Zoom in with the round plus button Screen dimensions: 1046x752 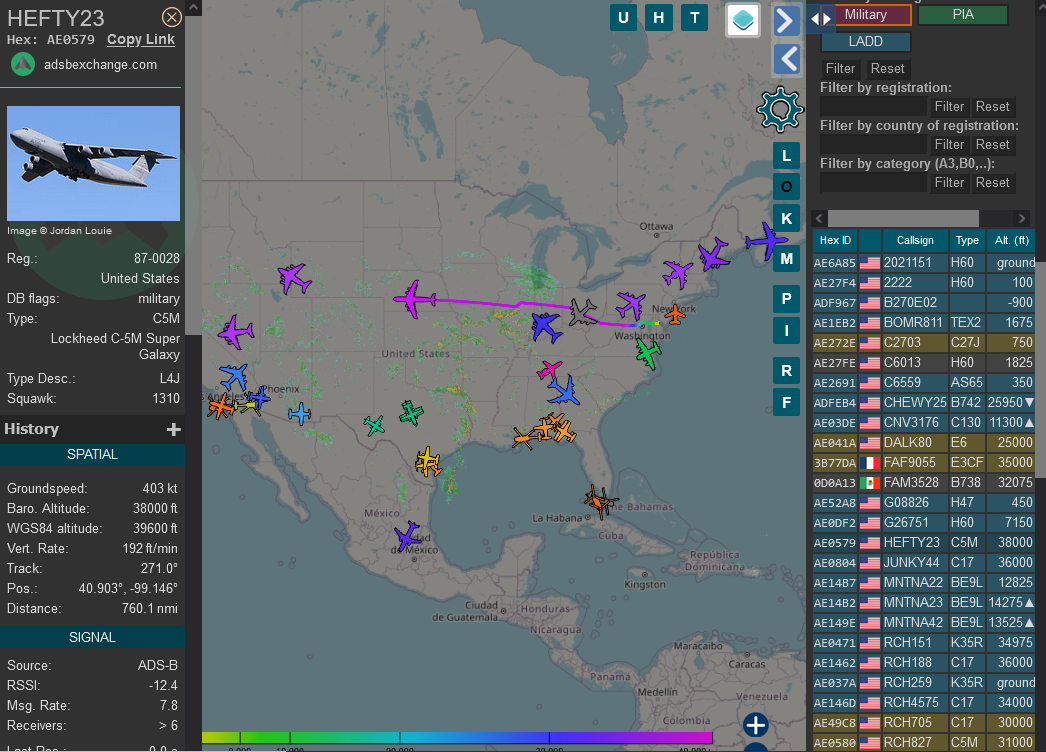(756, 725)
